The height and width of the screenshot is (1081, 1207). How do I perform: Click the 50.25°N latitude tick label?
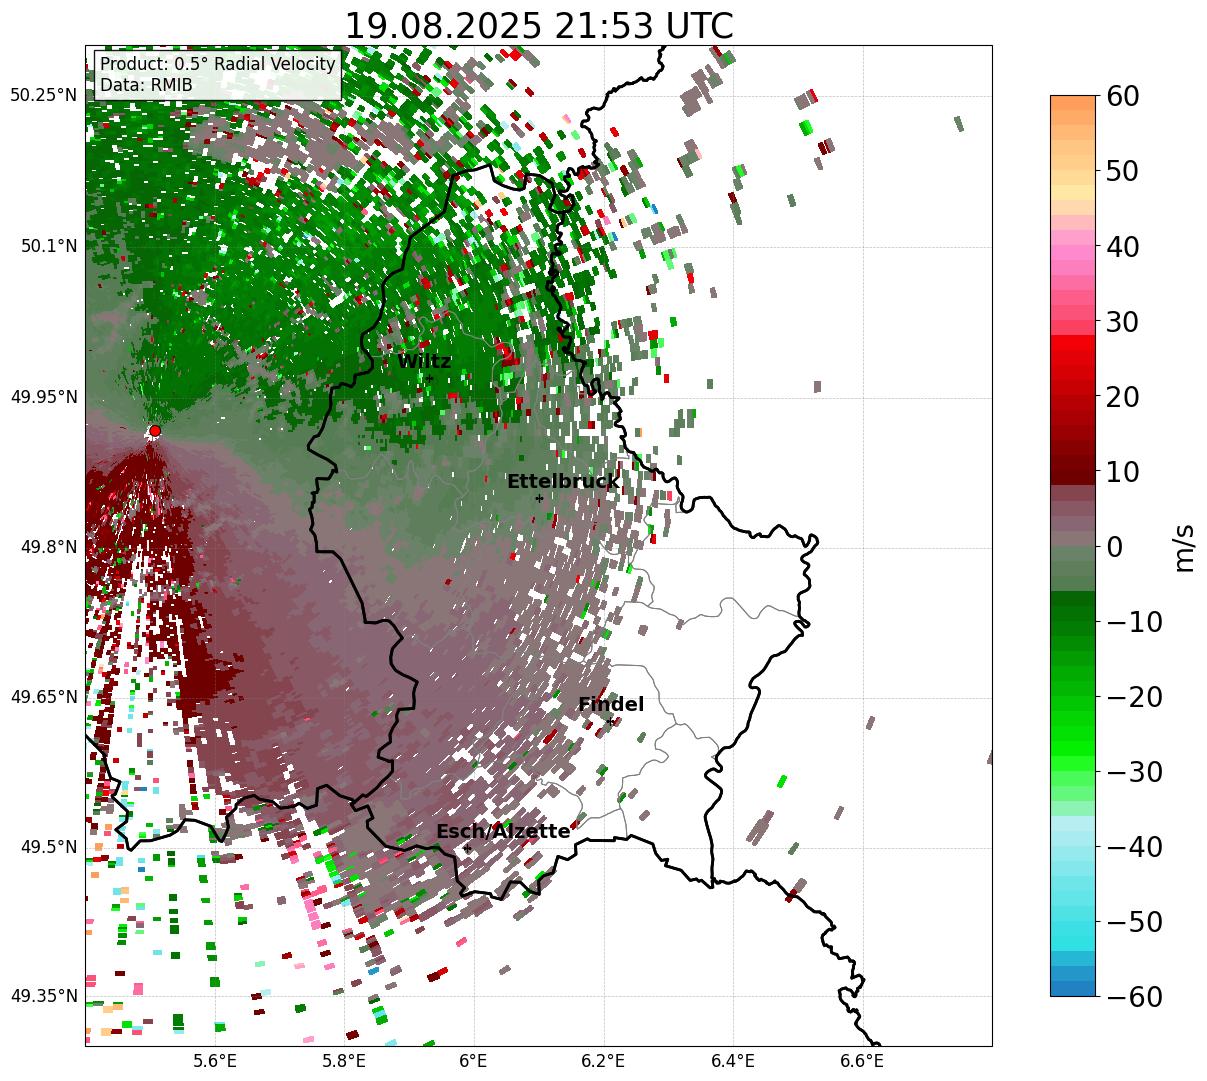(x=44, y=95)
